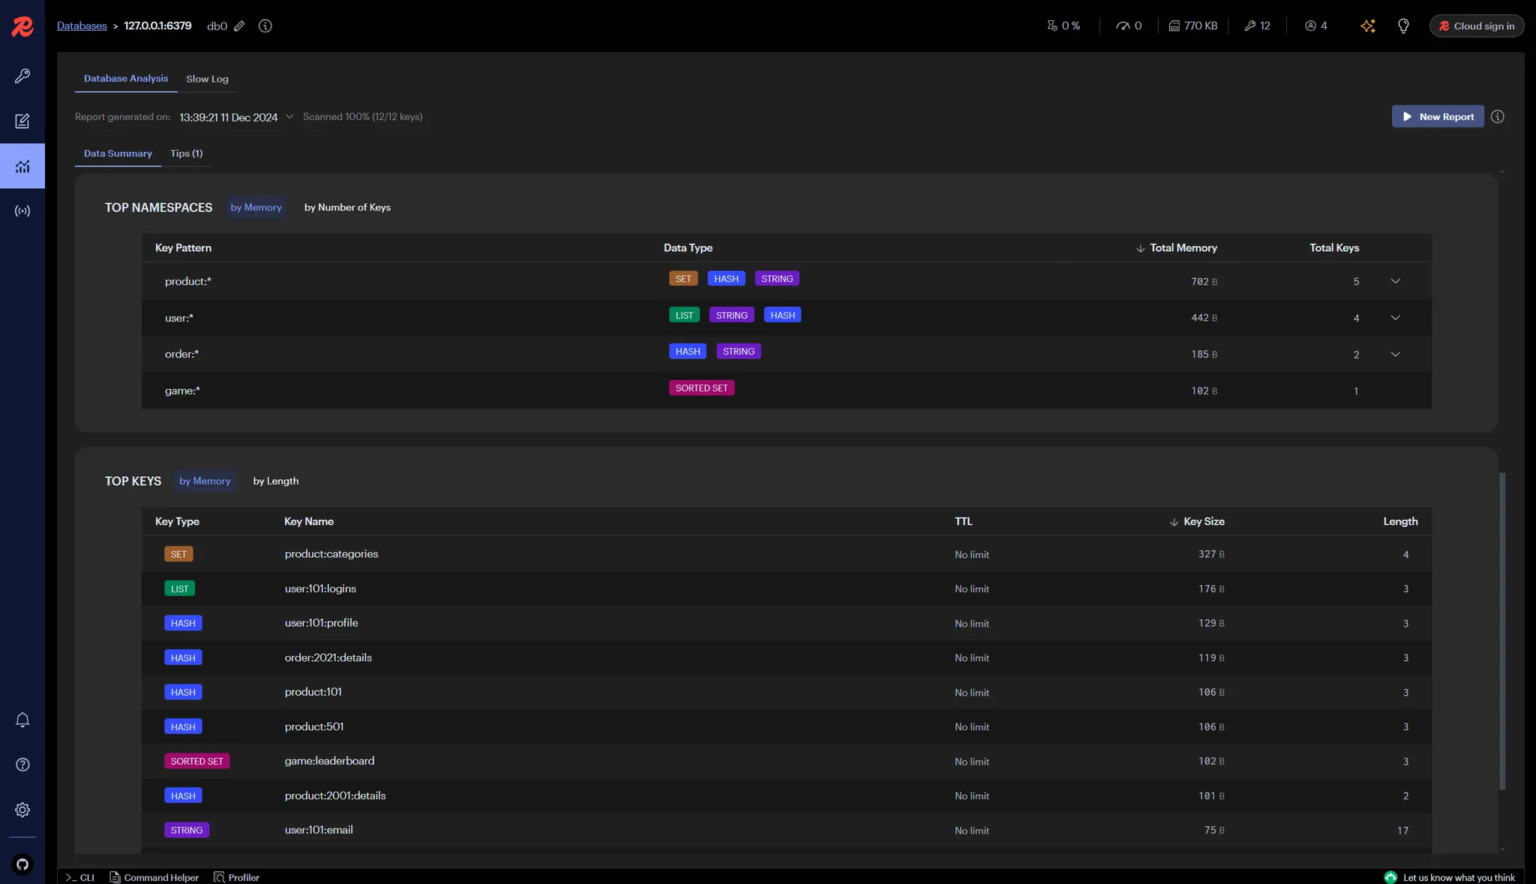
Task: Start a New Report
Action: pyautogui.click(x=1438, y=116)
